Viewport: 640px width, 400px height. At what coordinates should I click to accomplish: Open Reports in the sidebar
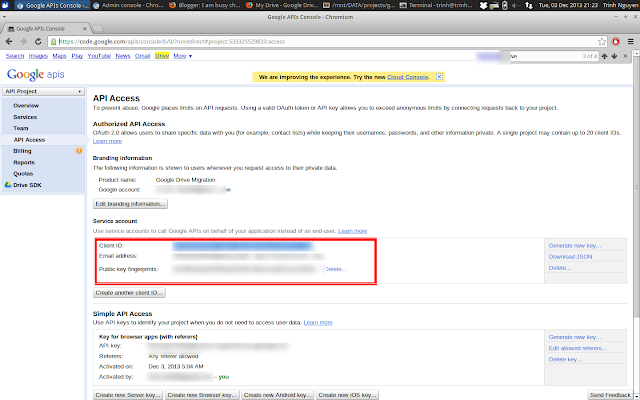tap(24, 162)
